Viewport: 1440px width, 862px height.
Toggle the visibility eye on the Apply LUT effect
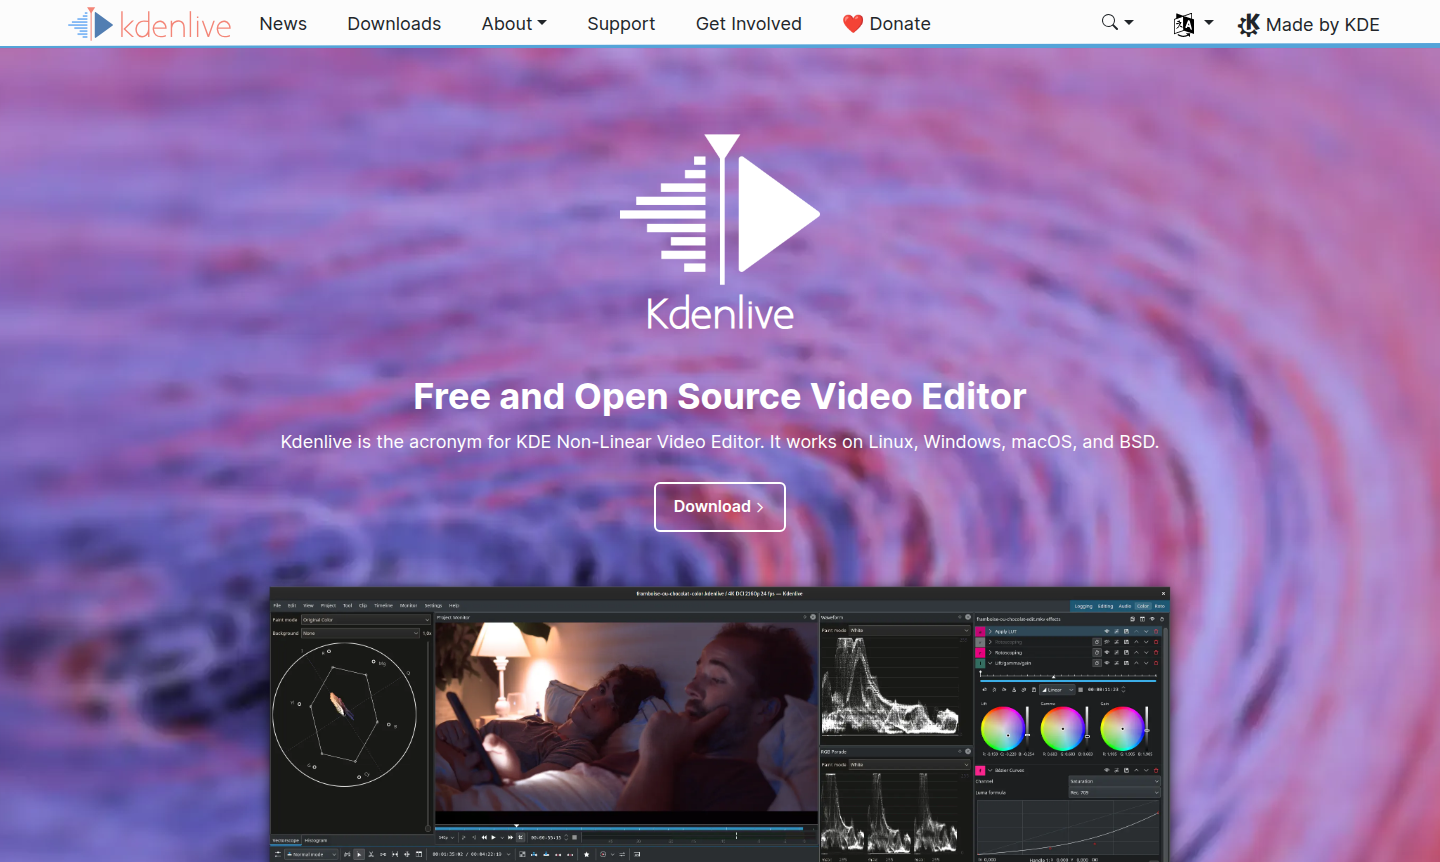click(1107, 632)
